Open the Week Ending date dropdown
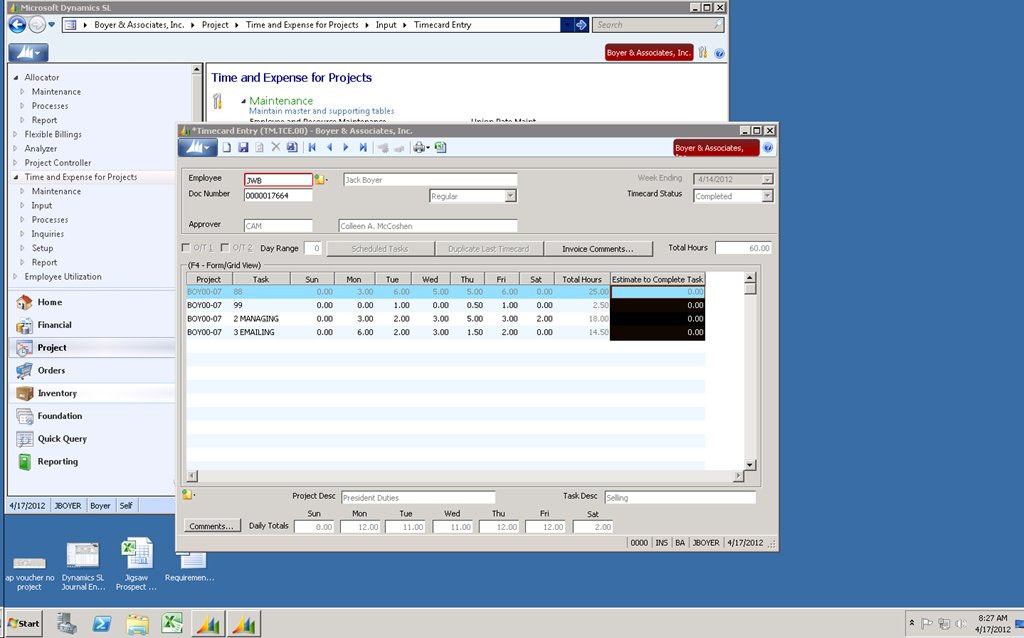 [767, 179]
